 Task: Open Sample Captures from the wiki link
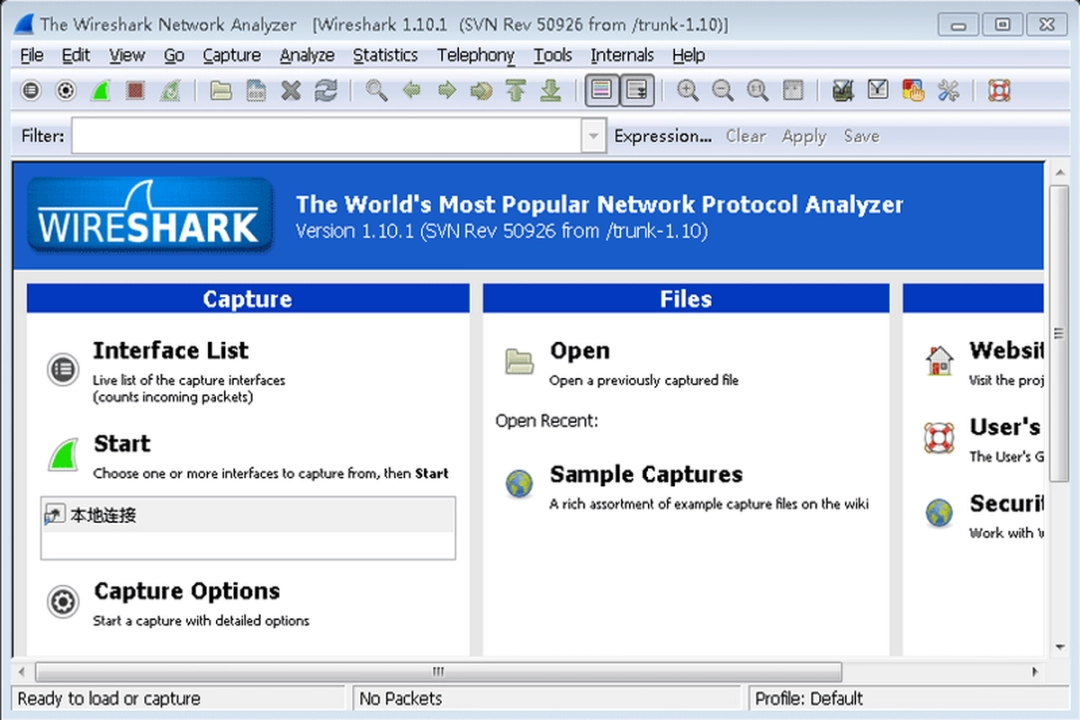pos(645,474)
